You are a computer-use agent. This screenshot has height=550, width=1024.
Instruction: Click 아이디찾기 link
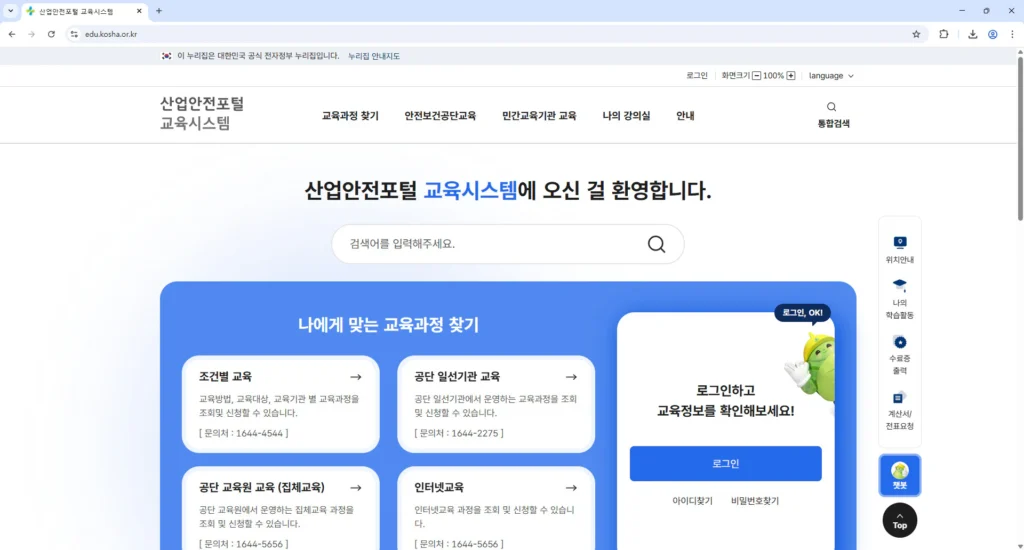[692, 501]
